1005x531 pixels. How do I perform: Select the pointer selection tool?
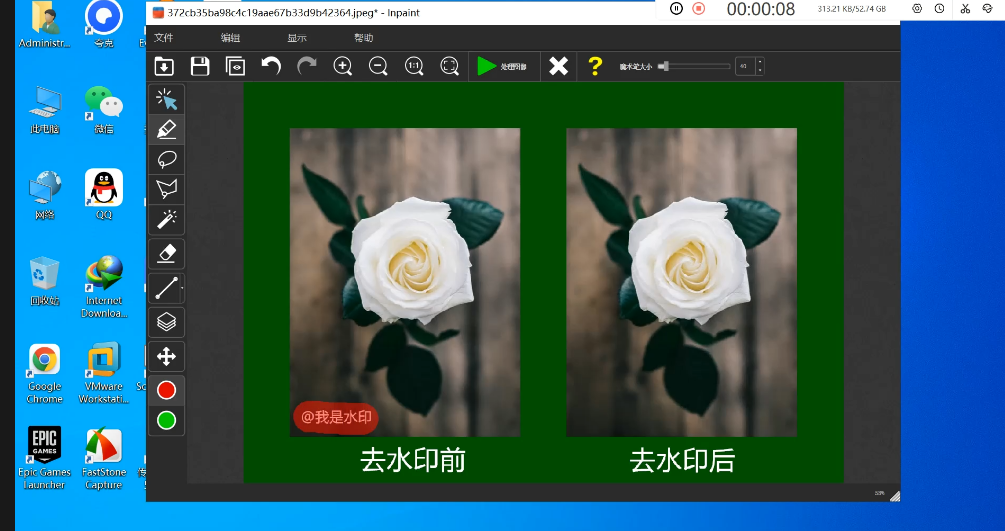coord(167,99)
